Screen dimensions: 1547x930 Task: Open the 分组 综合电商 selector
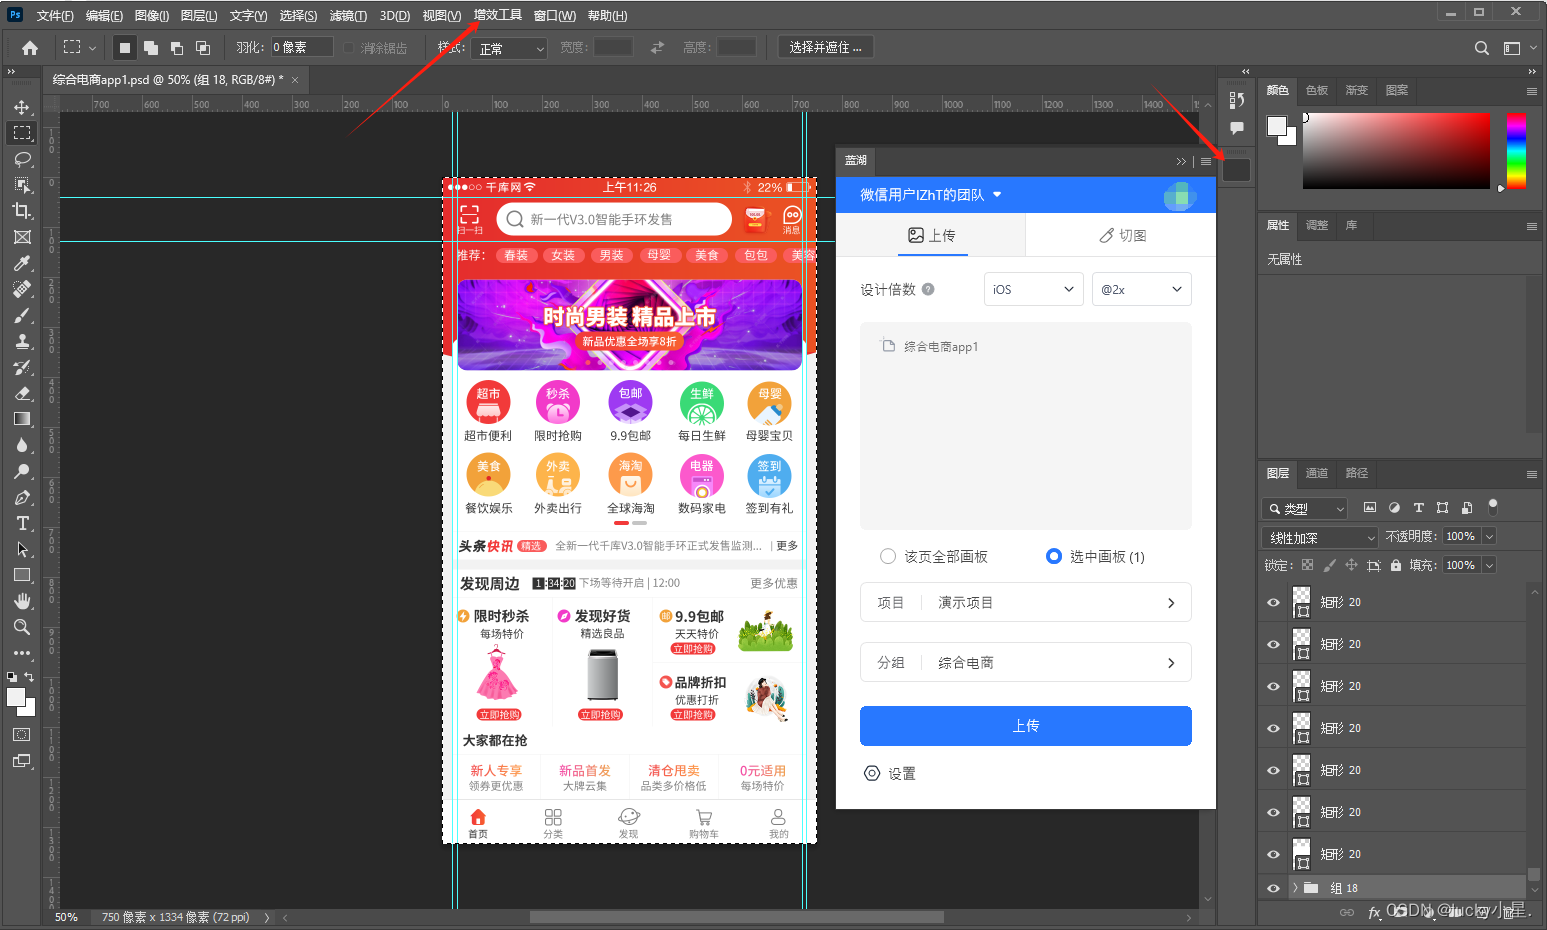point(1026,662)
